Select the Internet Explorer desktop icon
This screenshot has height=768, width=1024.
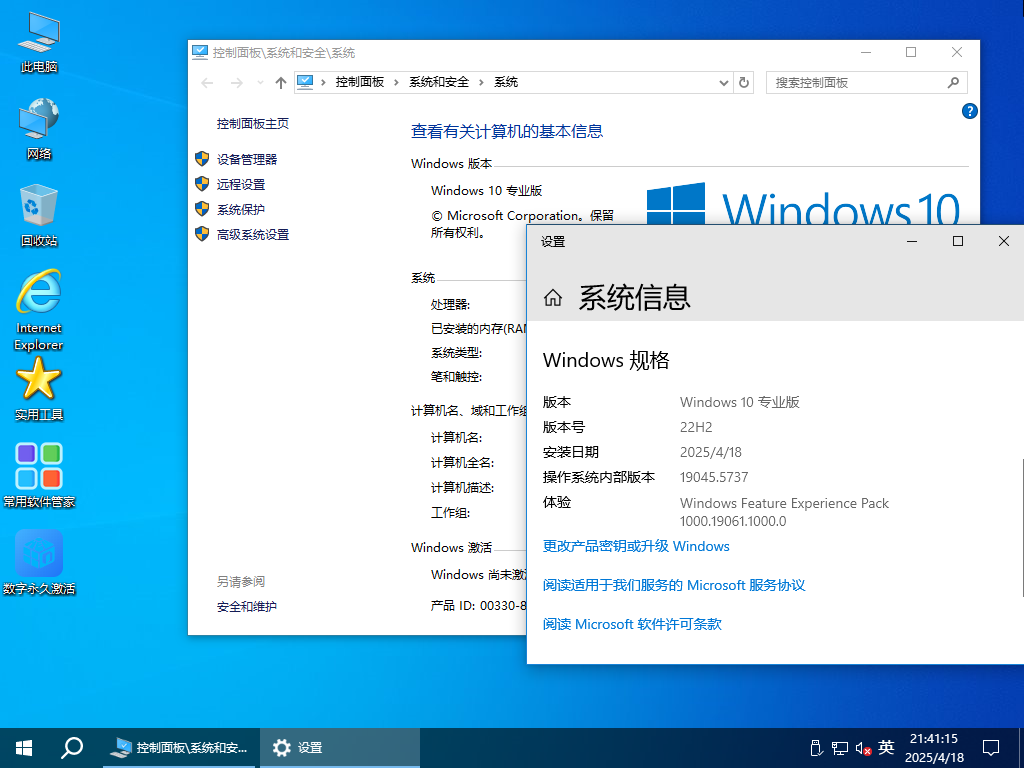point(39,310)
